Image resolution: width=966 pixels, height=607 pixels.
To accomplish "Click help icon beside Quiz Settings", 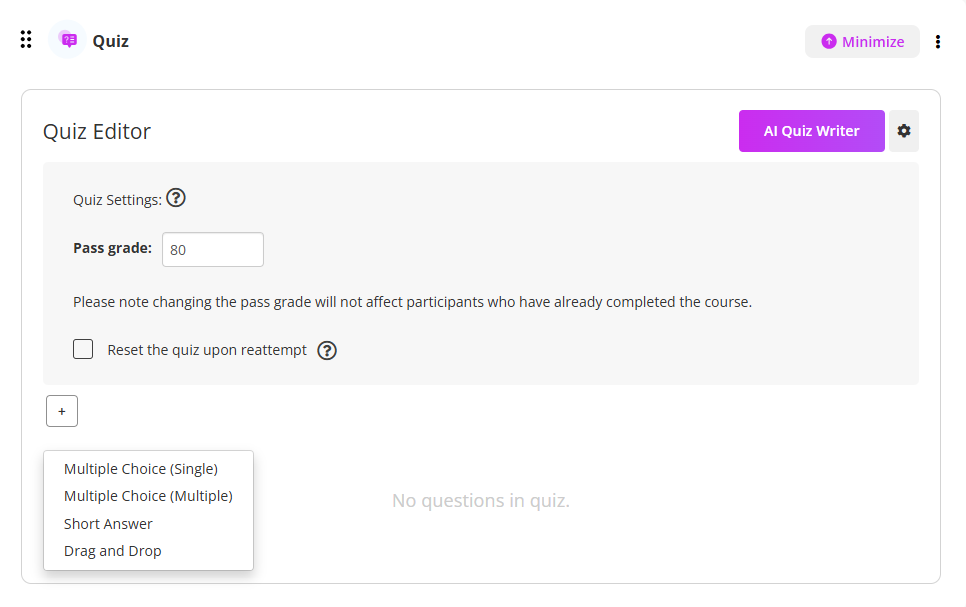I will [x=176, y=198].
